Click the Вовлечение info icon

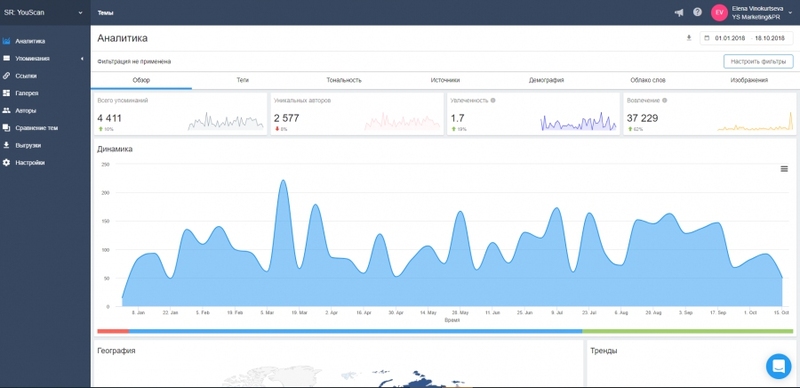click(x=664, y=101)
